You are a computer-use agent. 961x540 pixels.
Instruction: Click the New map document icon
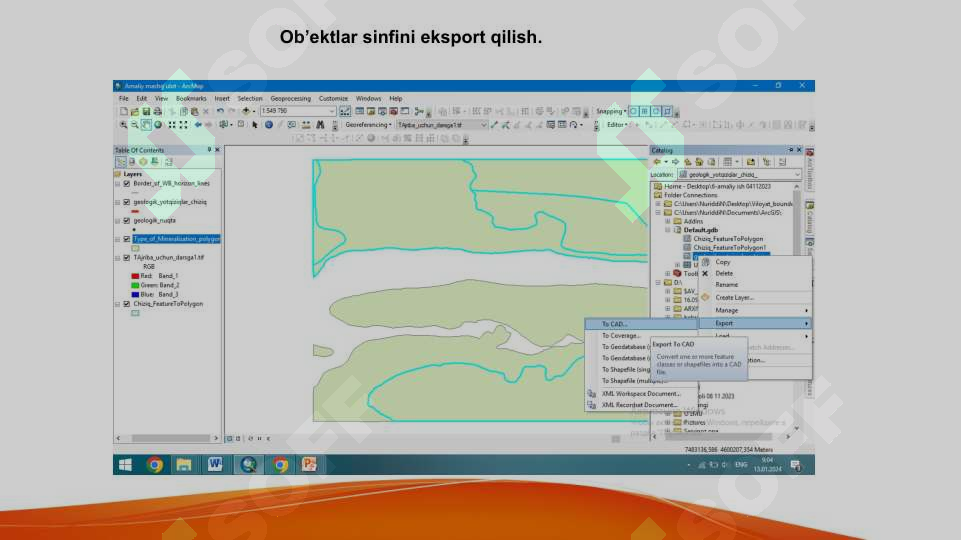pos(124,112)
